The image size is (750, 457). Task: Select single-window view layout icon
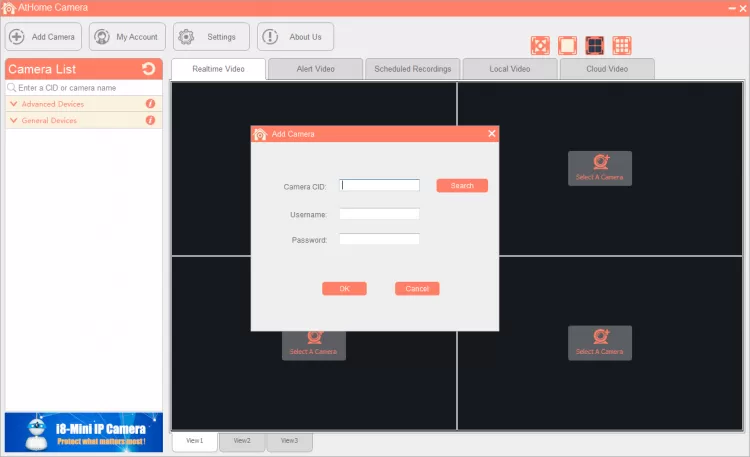coord(567,46)
